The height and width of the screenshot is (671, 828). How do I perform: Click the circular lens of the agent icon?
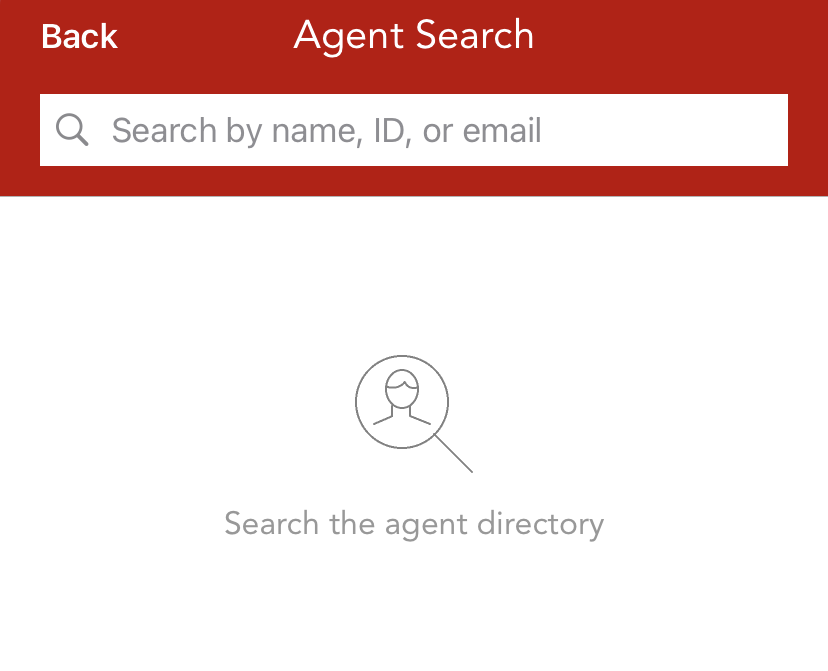402,402
